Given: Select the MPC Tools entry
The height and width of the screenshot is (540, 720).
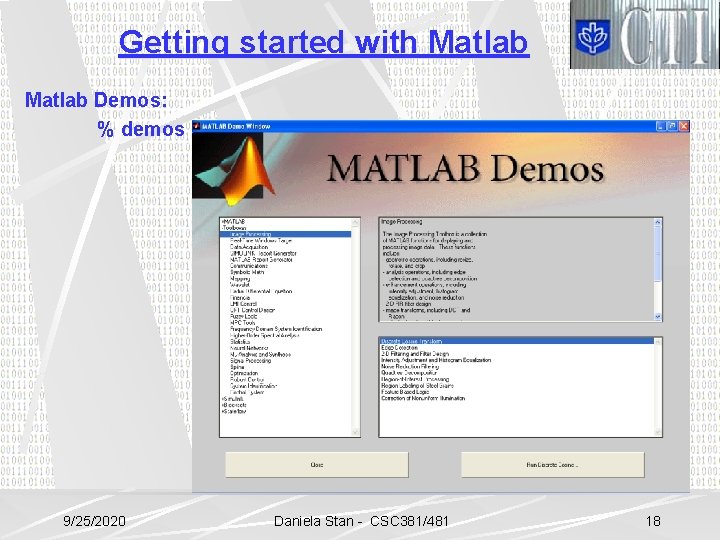Looking at the screenshot, I should [242, 323].
